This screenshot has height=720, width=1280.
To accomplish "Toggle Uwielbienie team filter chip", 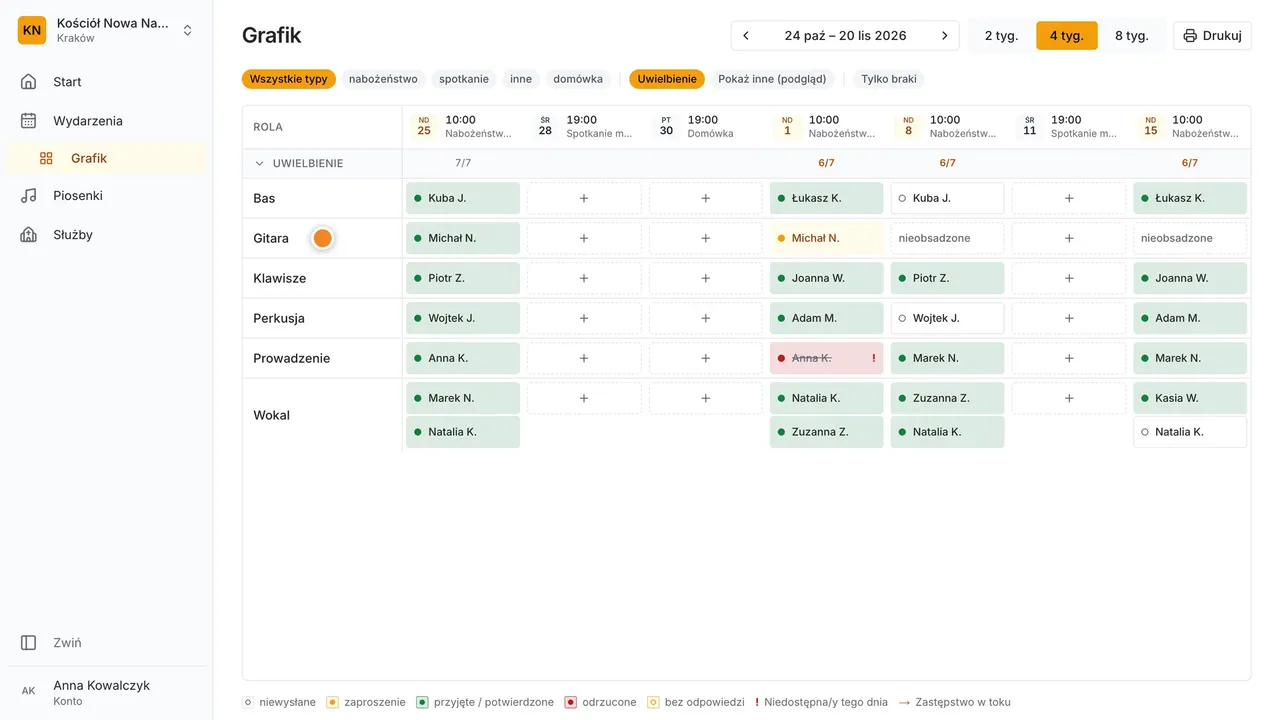I will [667, 79].
